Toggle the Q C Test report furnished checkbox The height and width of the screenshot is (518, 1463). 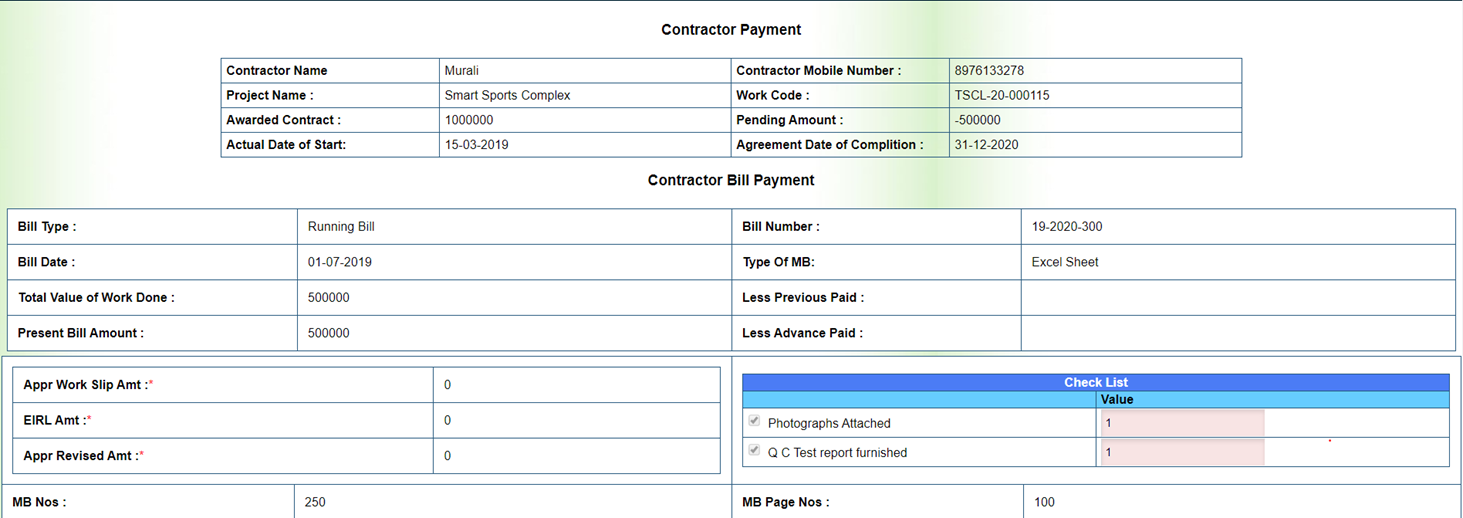[x=754, y=451]
